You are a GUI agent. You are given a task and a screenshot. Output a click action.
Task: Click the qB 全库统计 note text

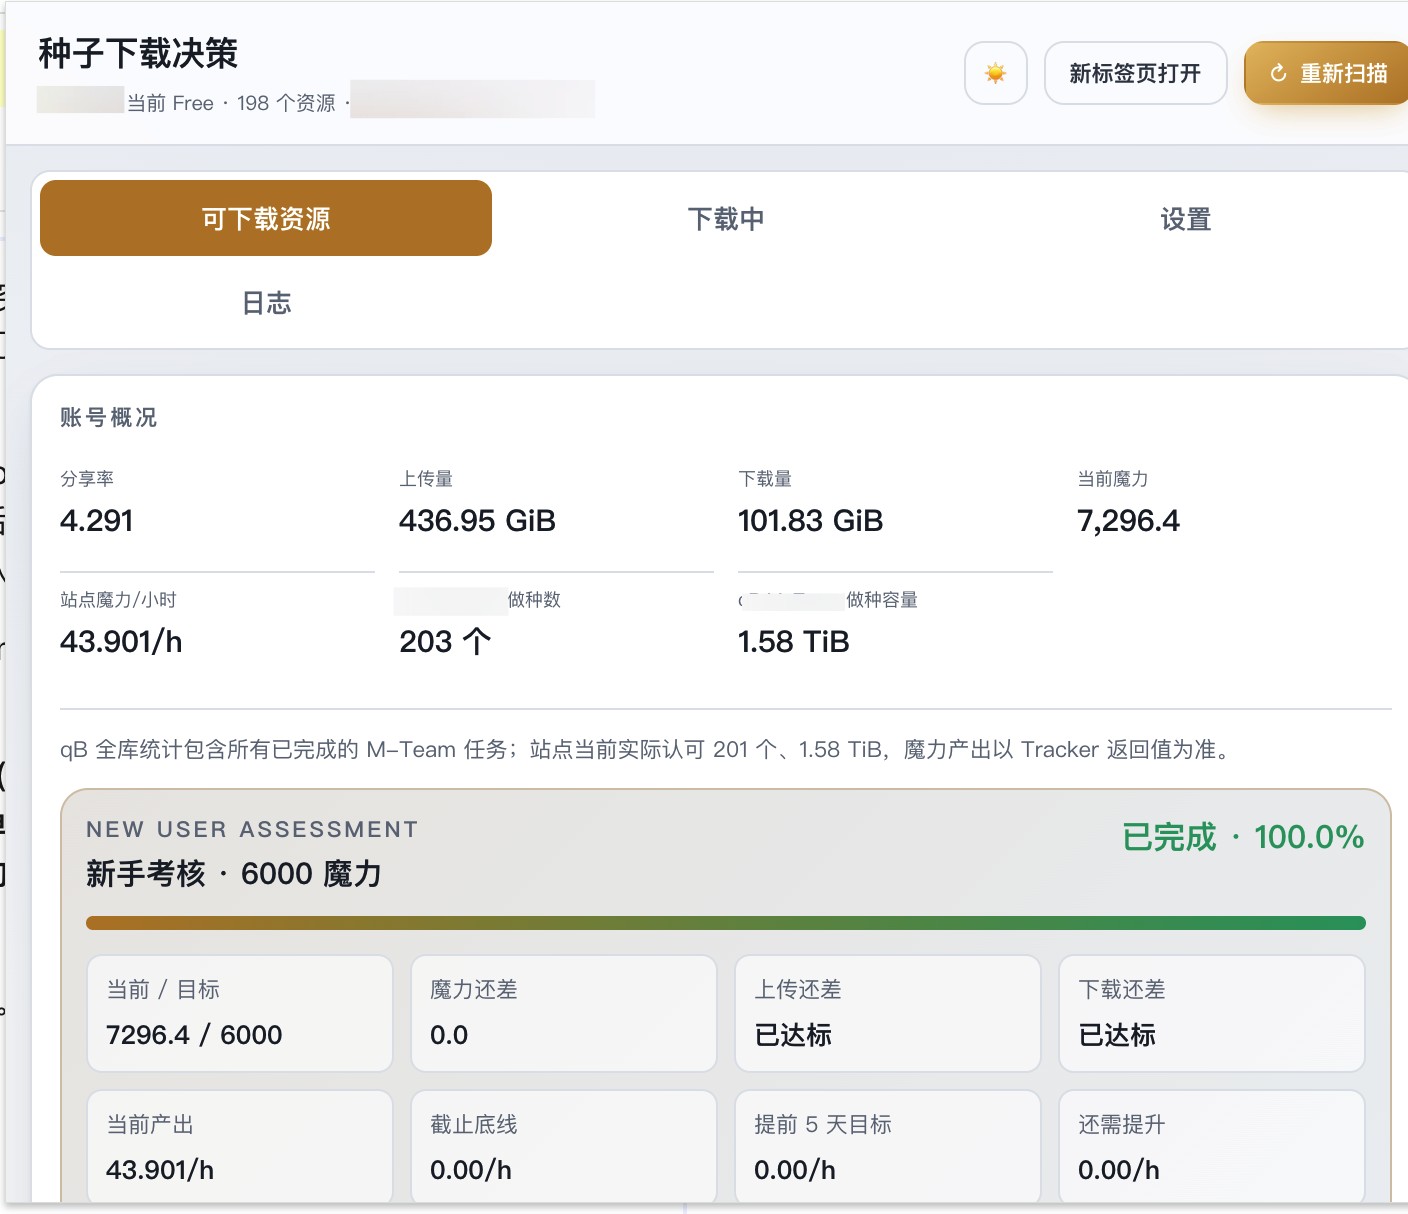coord(646,749)
